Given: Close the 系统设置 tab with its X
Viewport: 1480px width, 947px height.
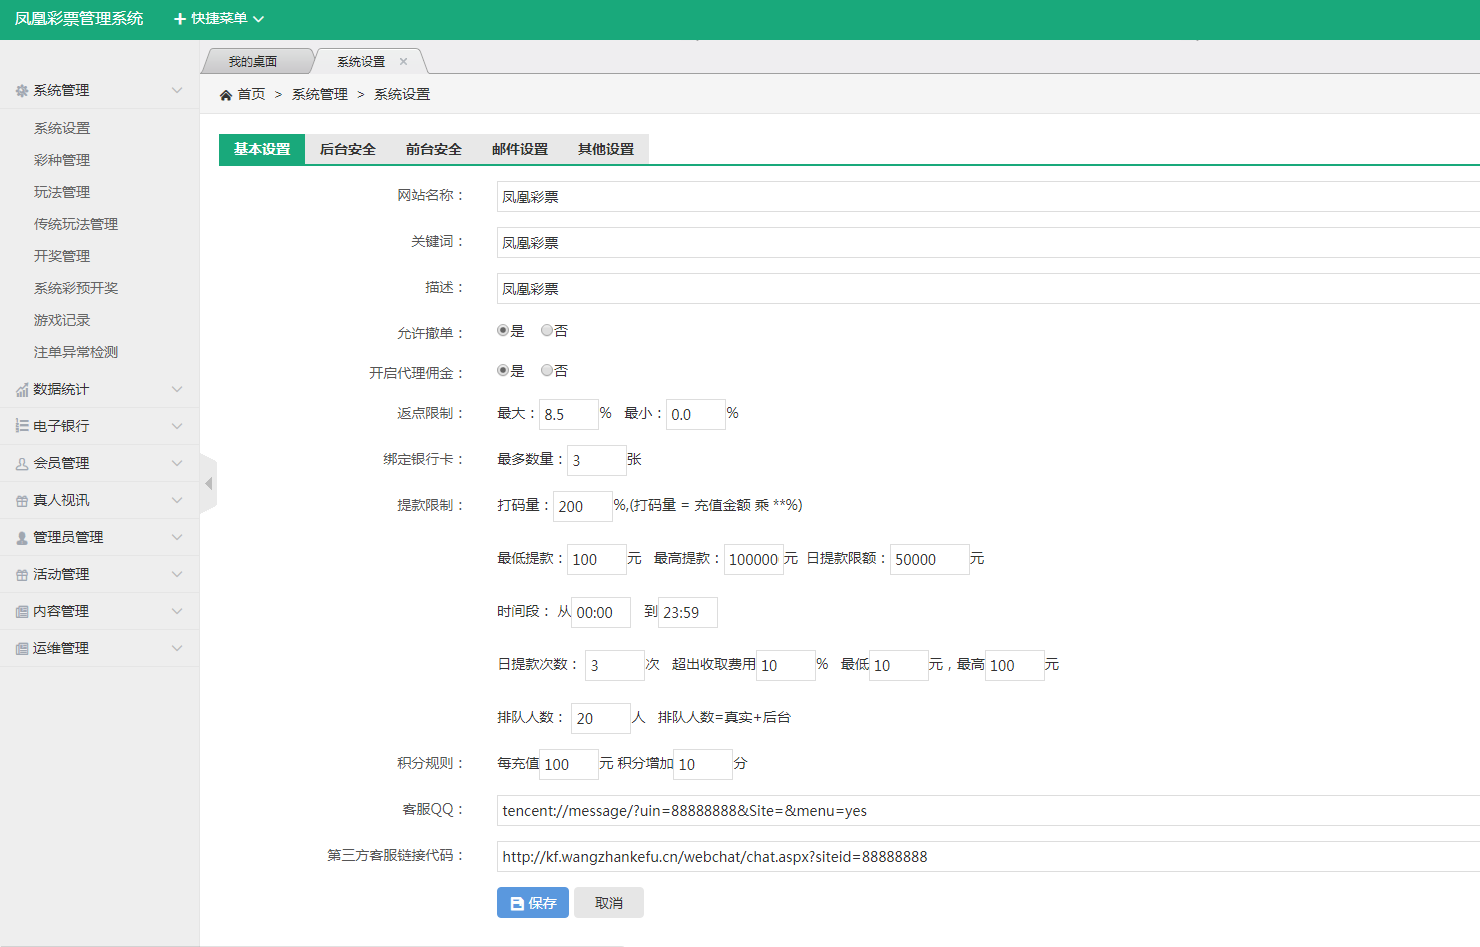Looking at the screenshot, I should point(403,62).
